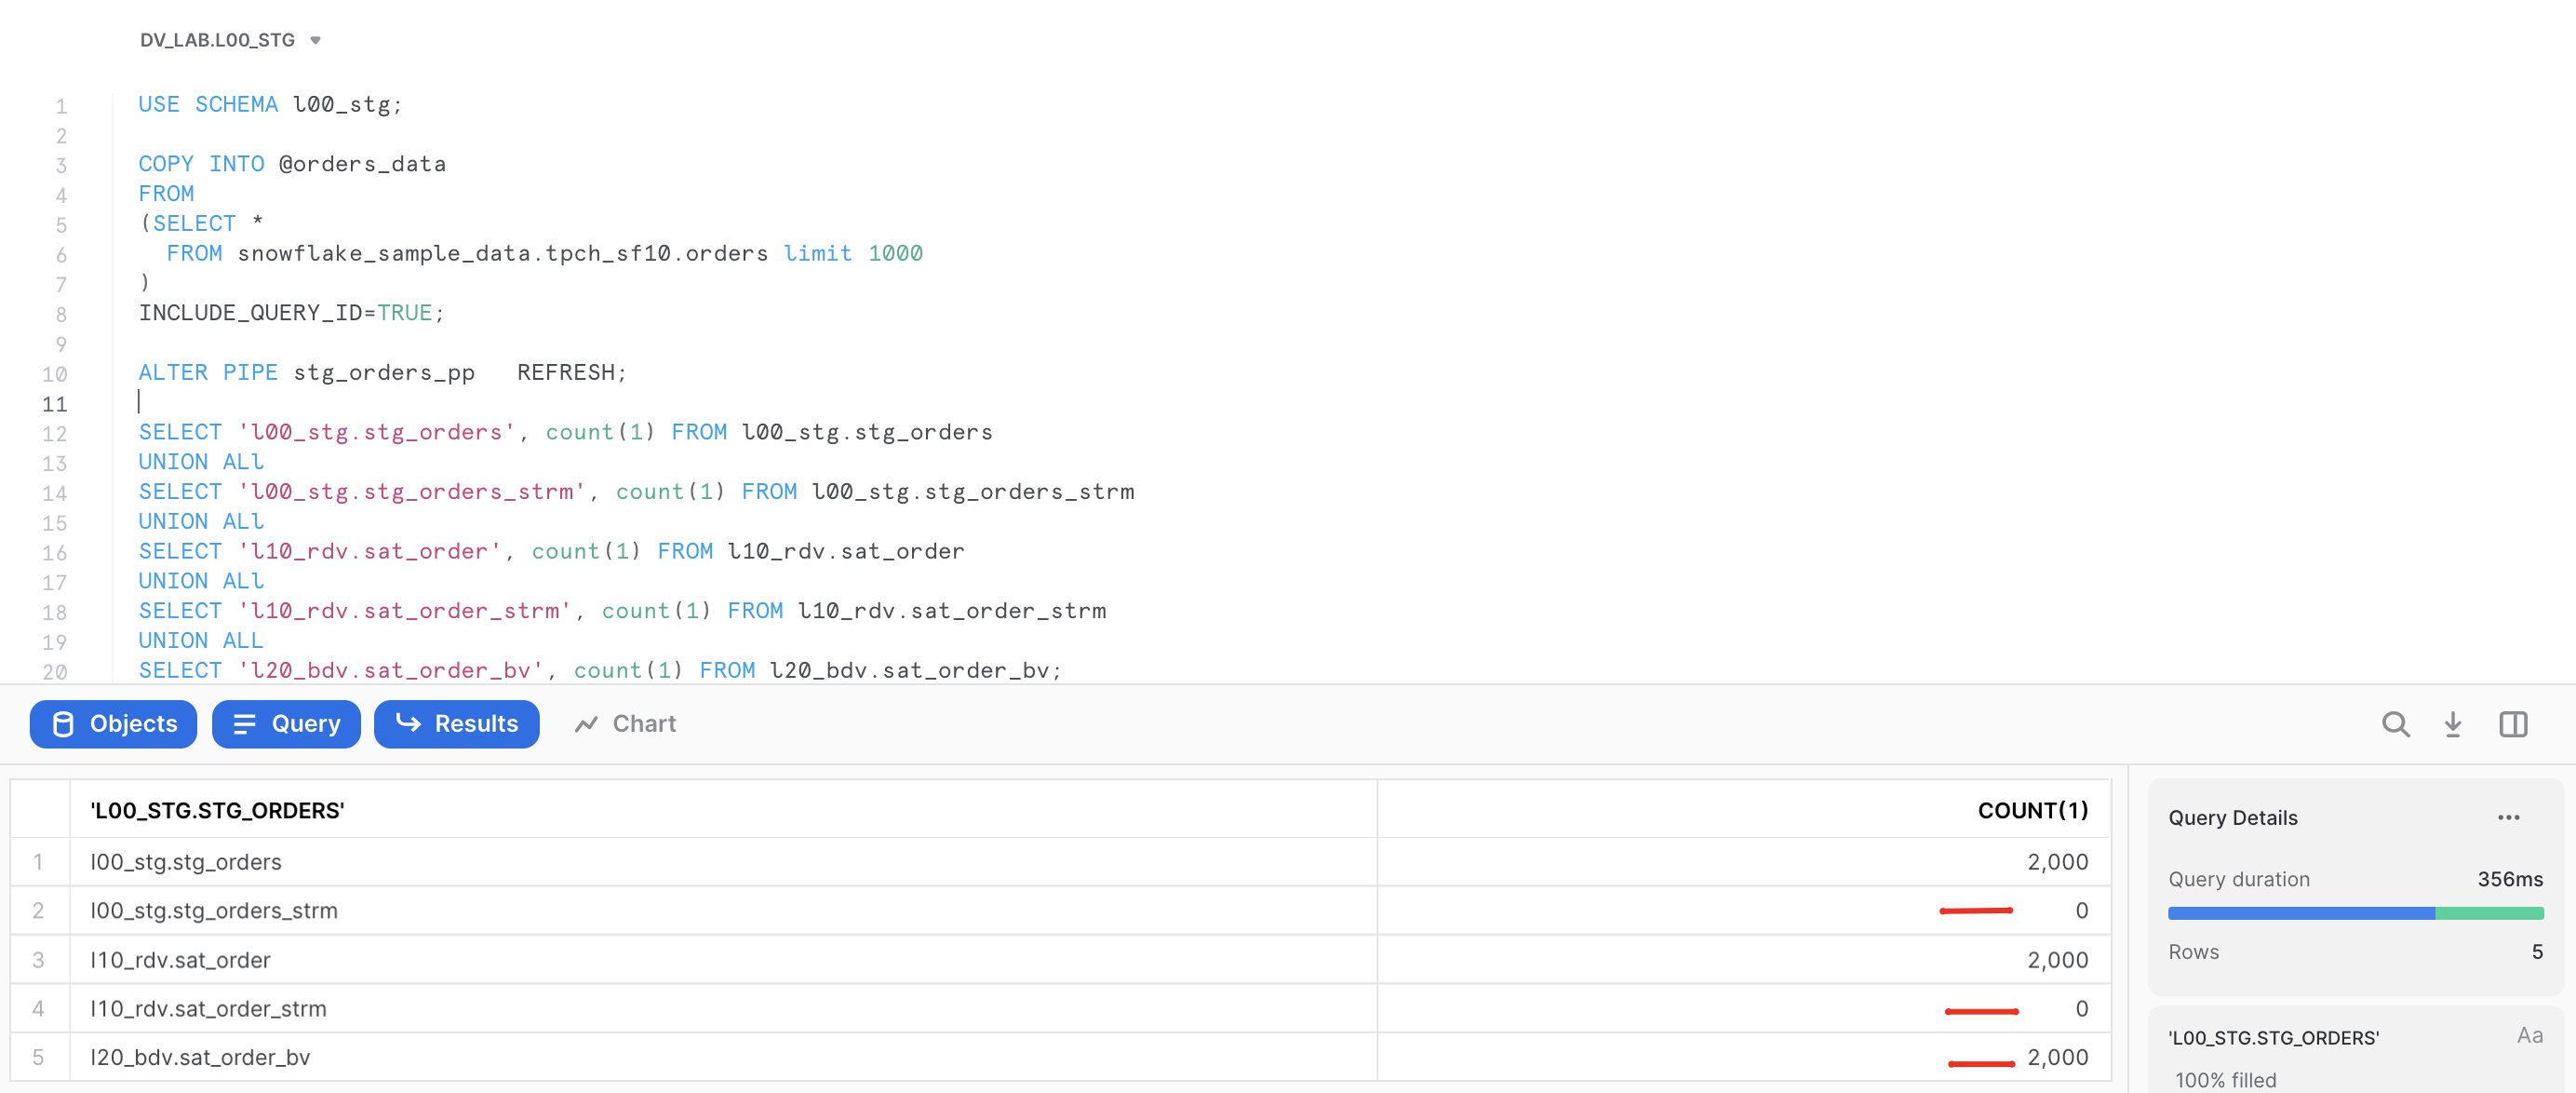Click the COUNT(1) column header

pyautogui.click(x=2032, y=810)
